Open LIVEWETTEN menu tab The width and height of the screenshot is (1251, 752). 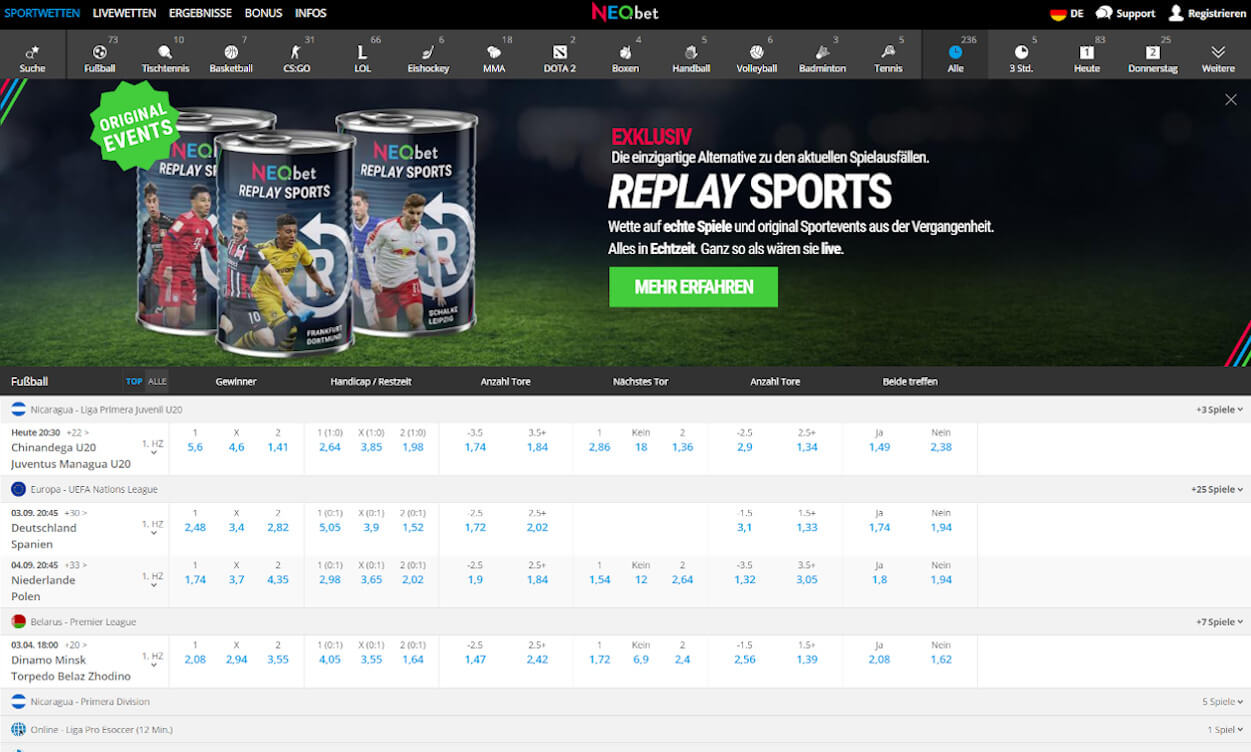tap(124, 14)
